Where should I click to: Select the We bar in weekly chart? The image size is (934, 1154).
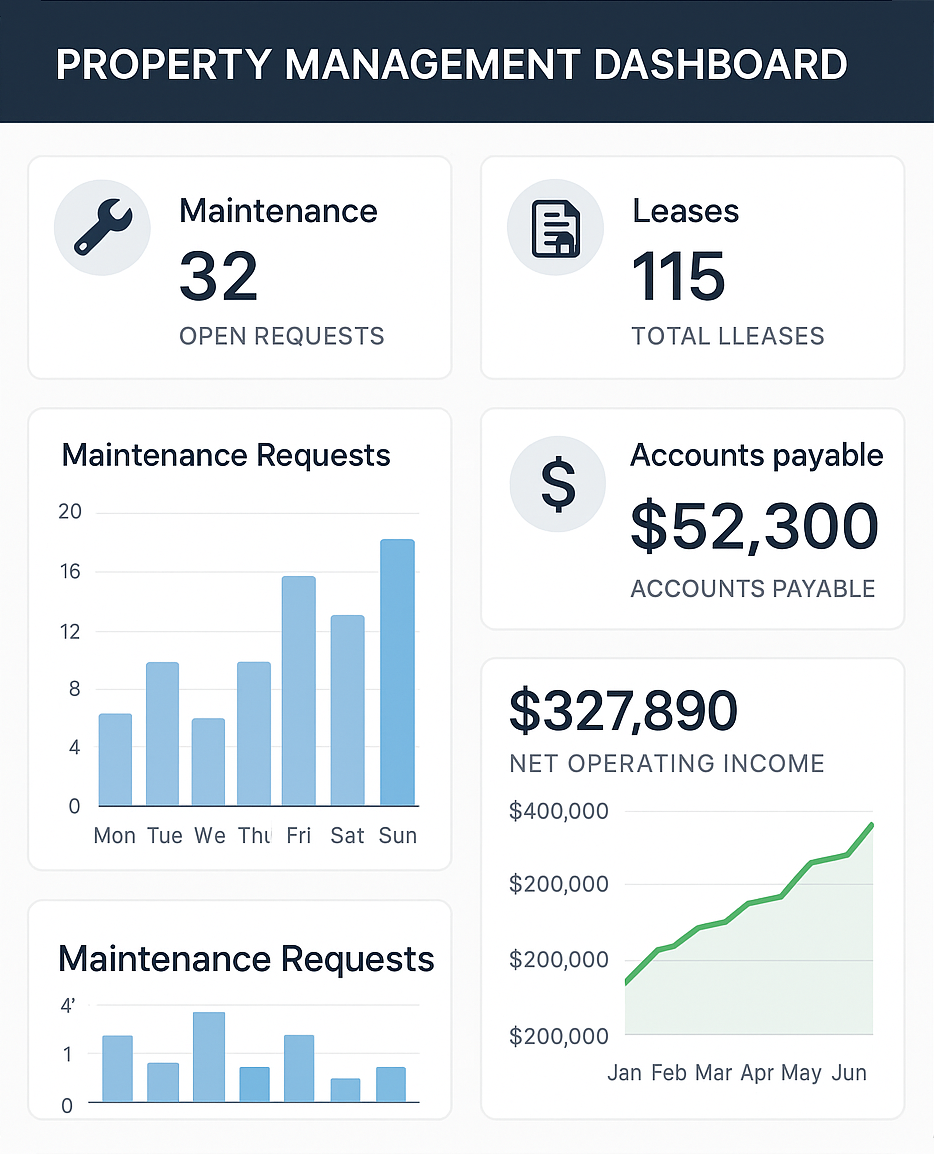[208, 762]
